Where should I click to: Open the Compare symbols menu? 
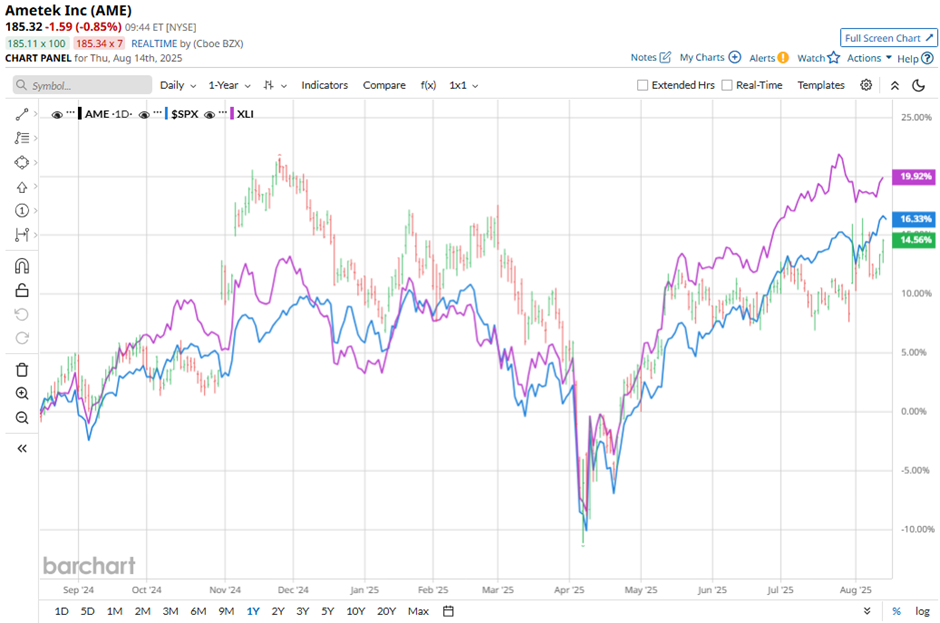[384, 85]
